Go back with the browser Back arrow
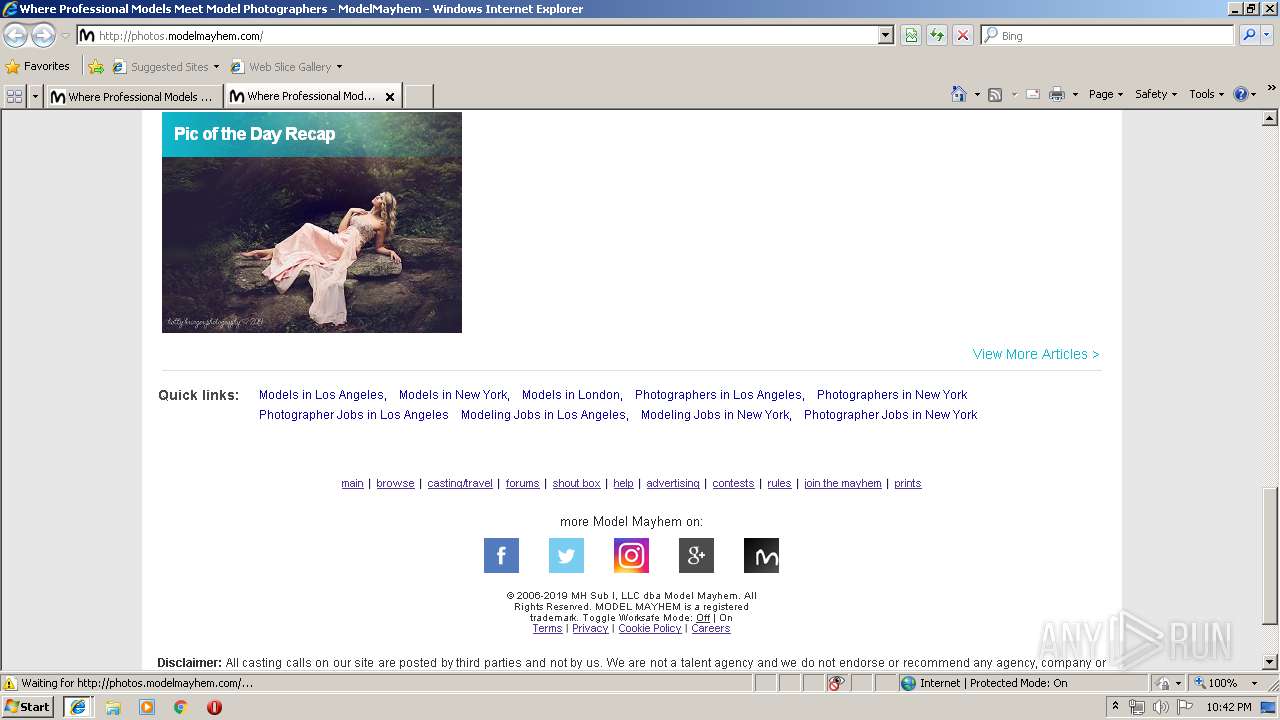Viewport: 1280px width, 720px height. click(16, 36)
